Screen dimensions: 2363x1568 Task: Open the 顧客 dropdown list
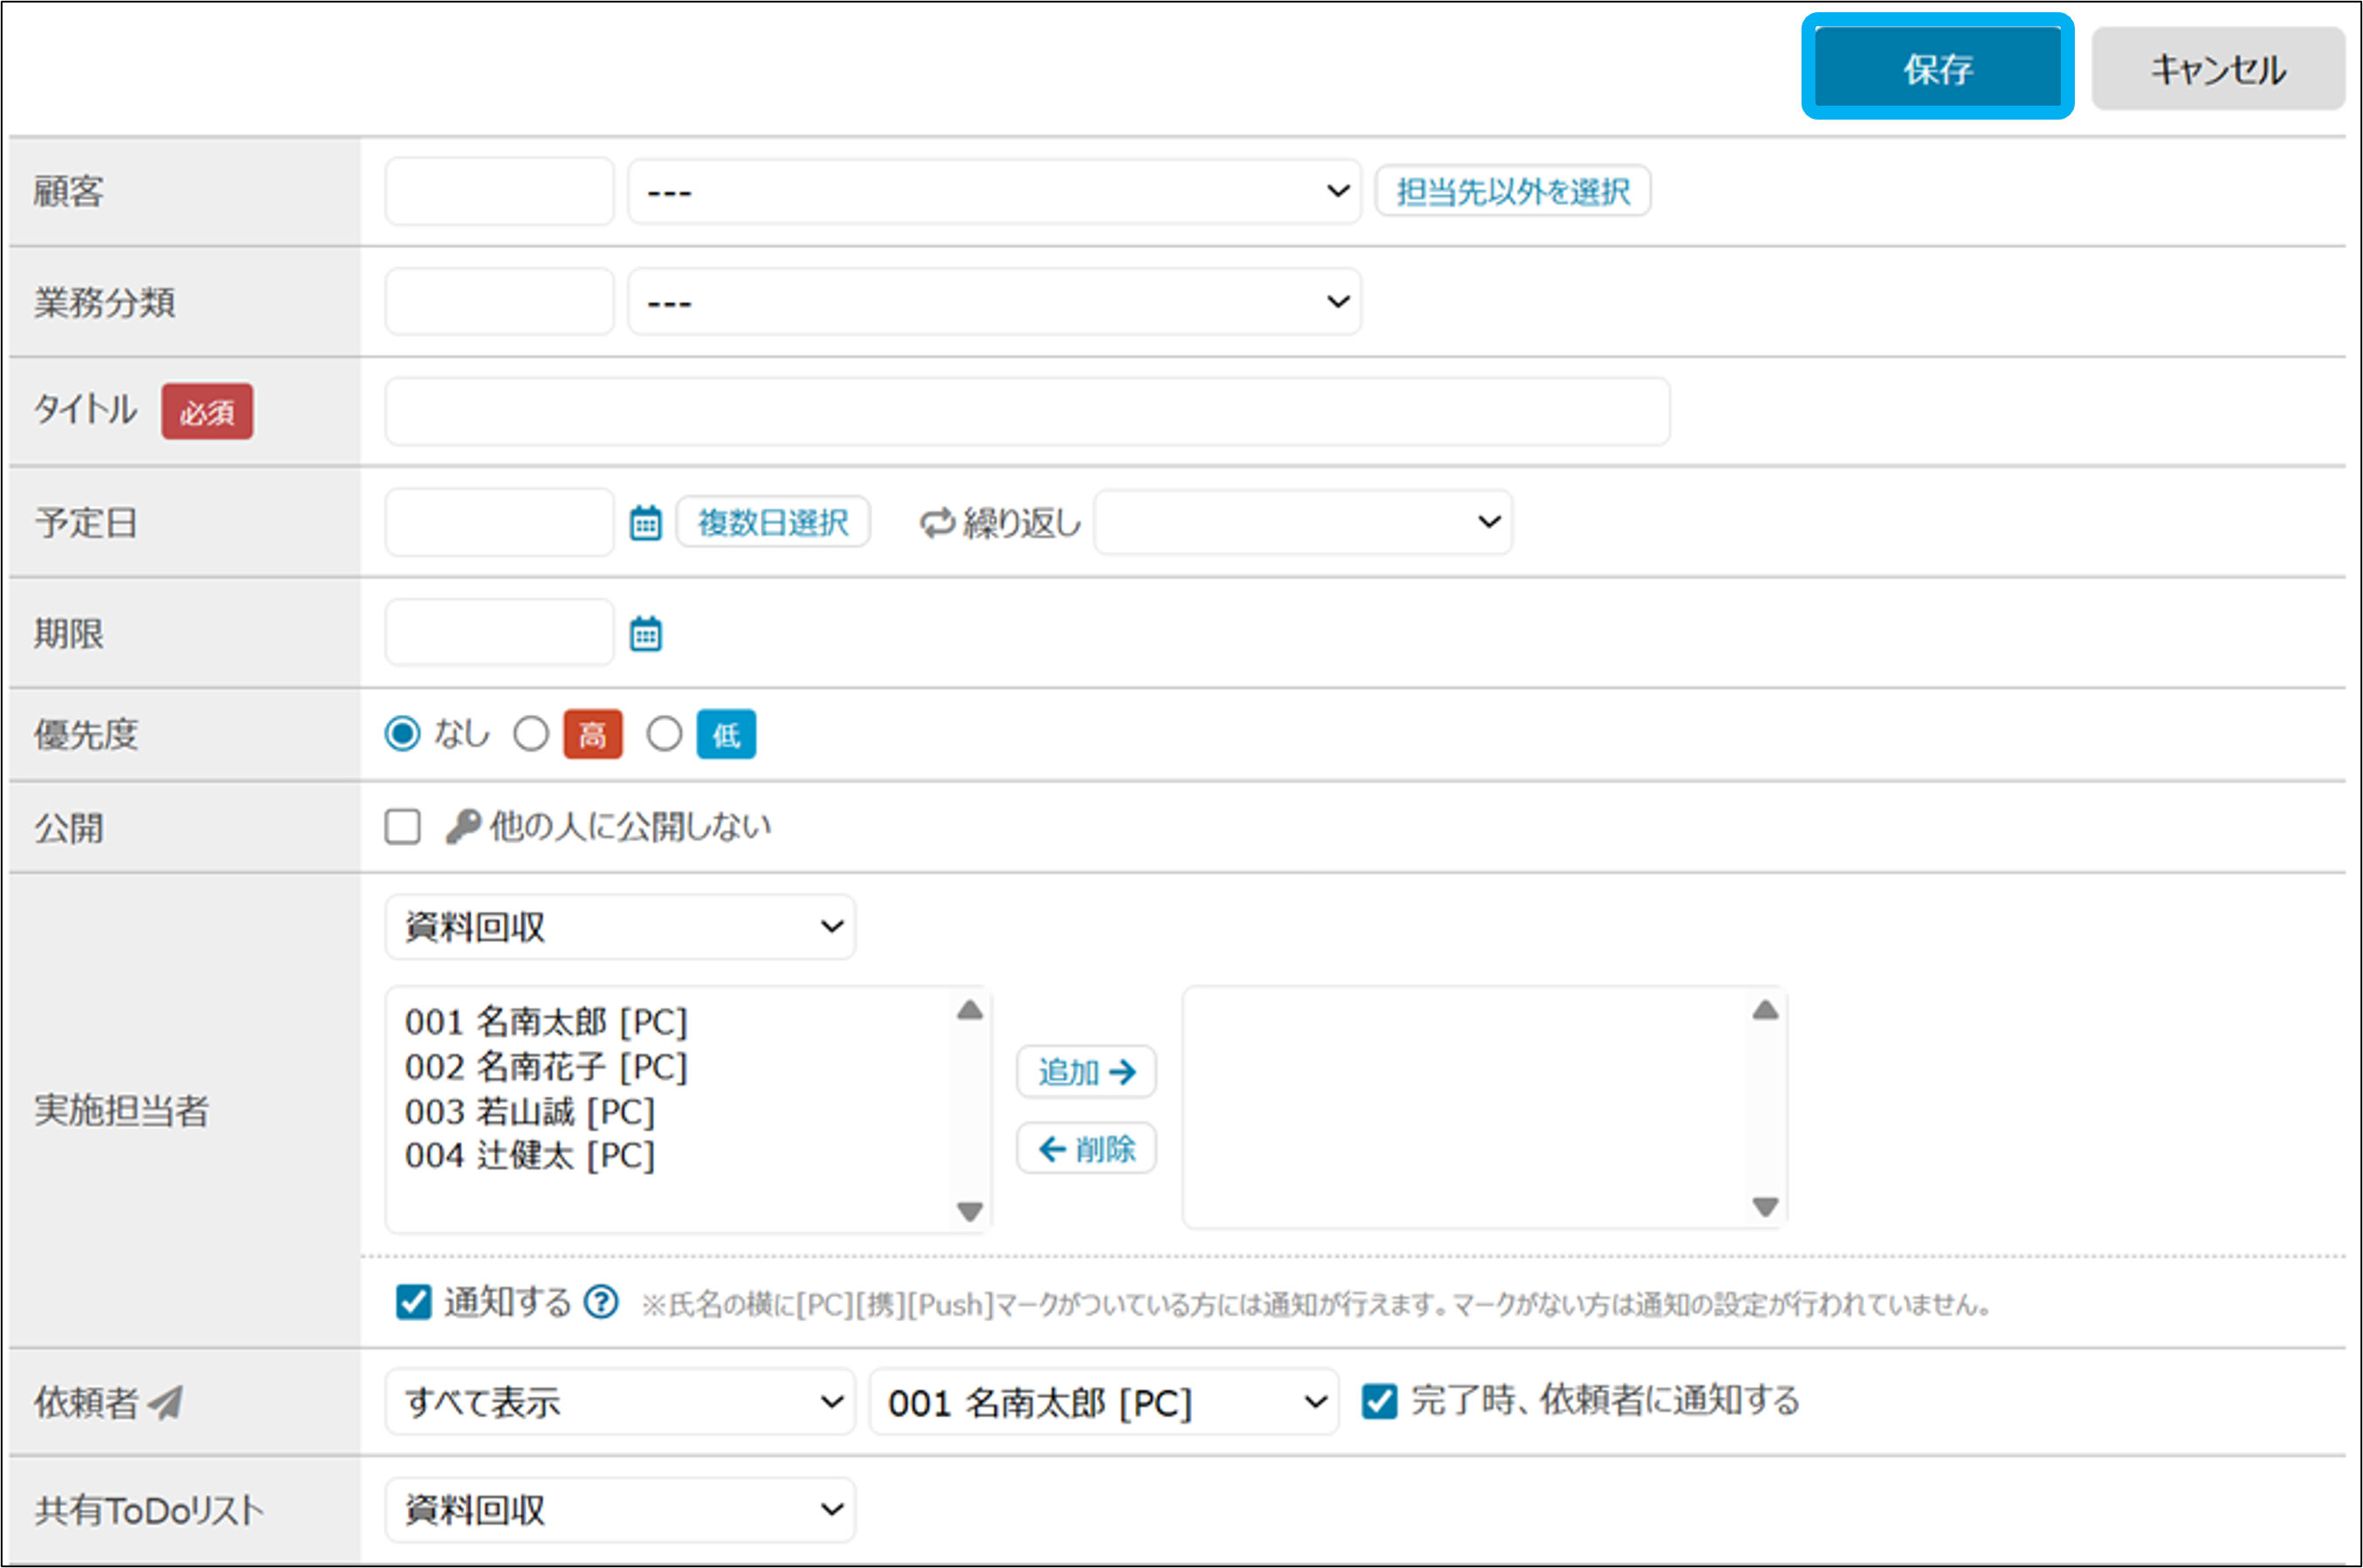[x=994, y=191]
